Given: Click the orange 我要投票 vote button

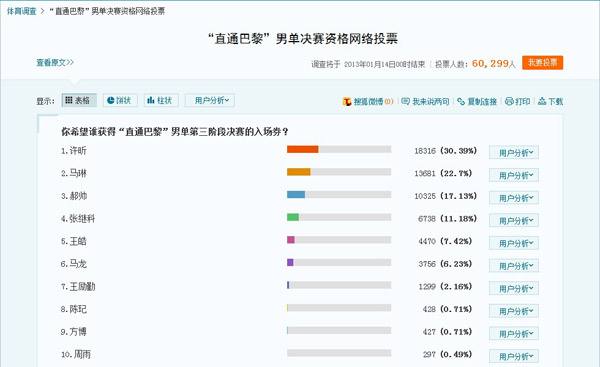Looking at the screenshot, I should (x=543, y=63).
